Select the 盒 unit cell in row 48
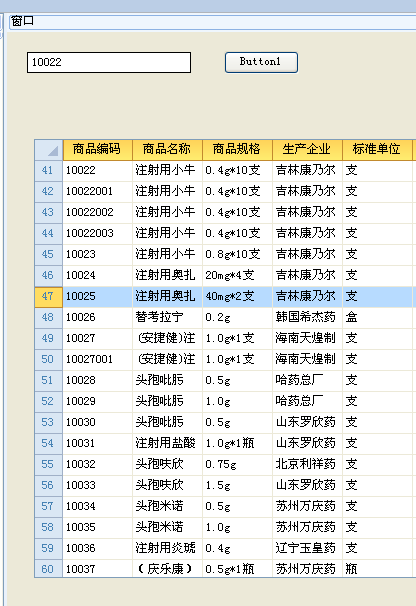416x606 pixels. pos(377,317)
